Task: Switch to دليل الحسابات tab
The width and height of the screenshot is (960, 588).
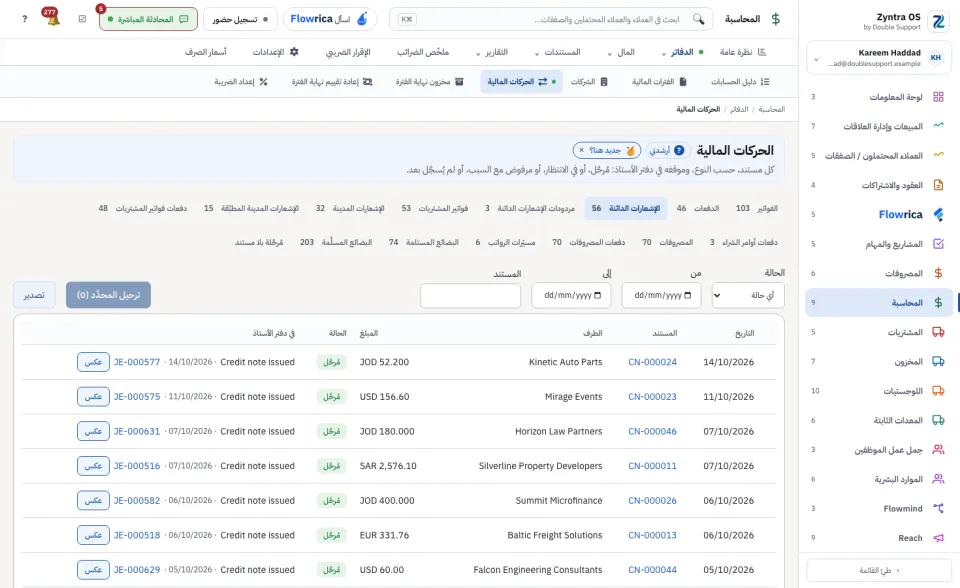Action: 740,81
